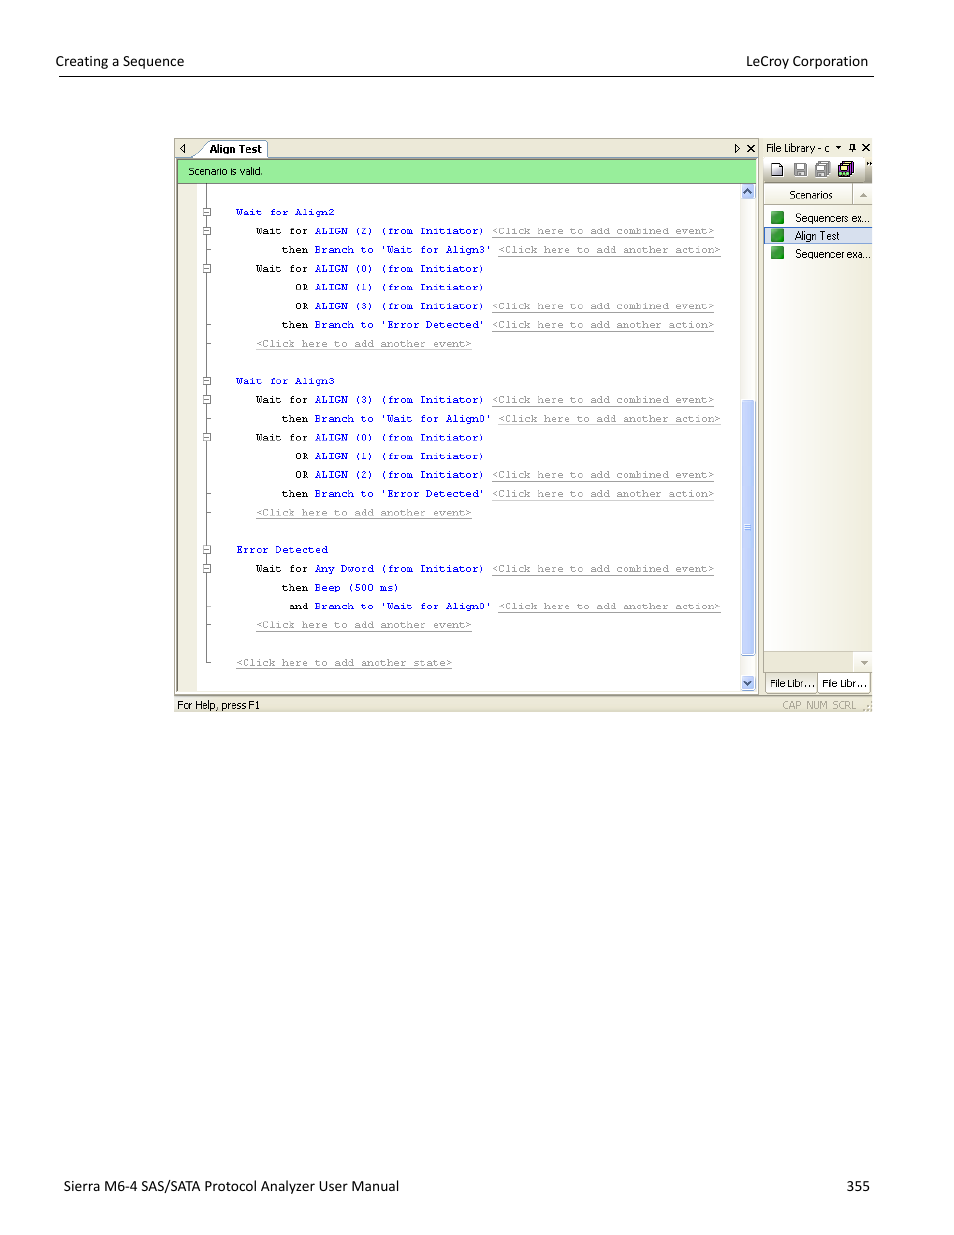Open the File Library panel options arrow

pos(838,148)
